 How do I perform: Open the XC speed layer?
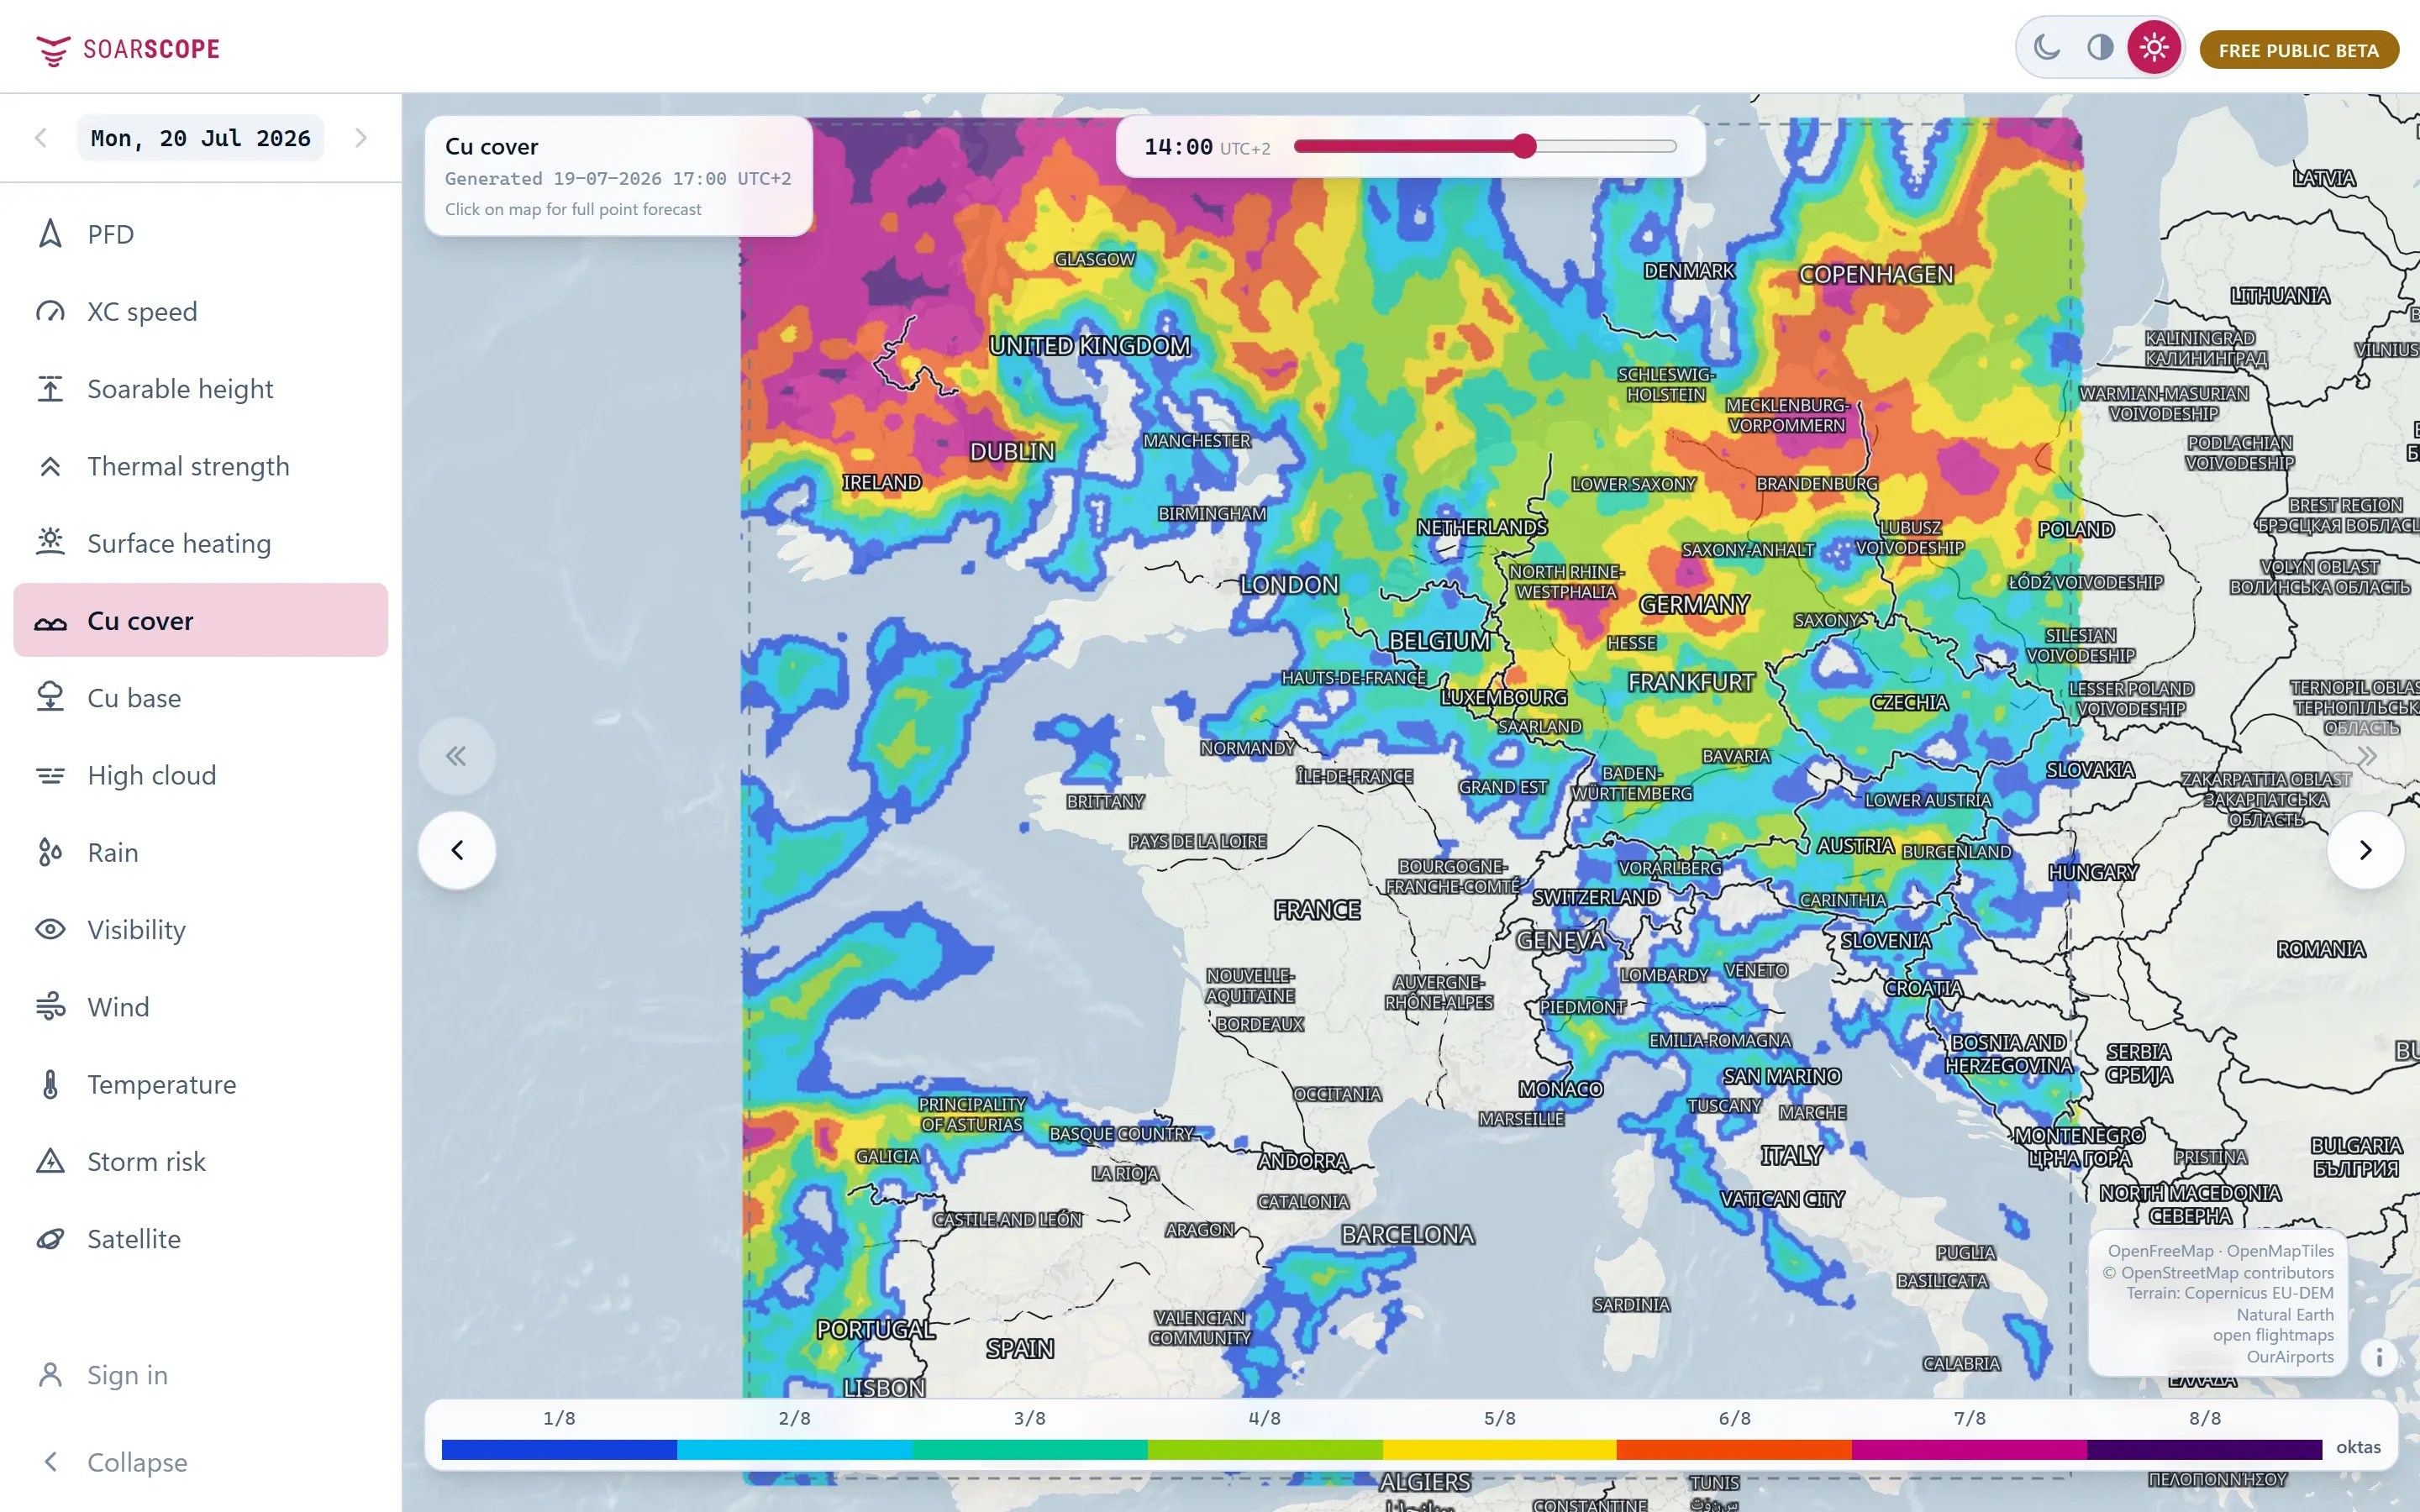[201, 312]
